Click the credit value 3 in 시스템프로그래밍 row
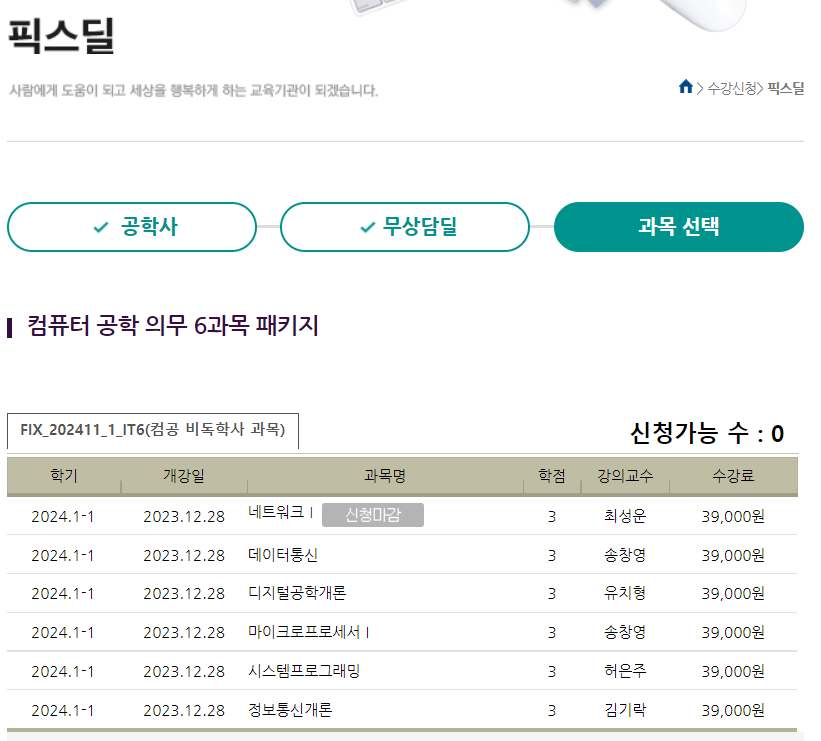 (x=552, y=671)
